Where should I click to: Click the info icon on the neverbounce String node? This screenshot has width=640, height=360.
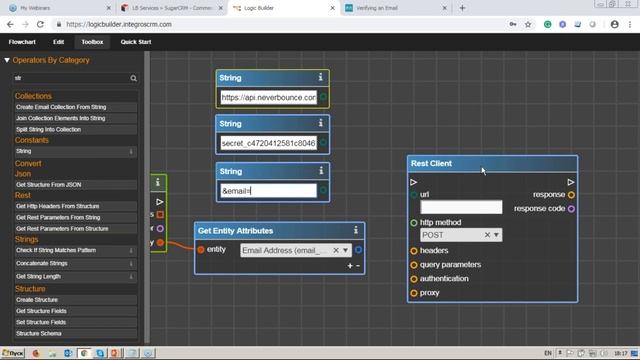[x=320, y=77]
